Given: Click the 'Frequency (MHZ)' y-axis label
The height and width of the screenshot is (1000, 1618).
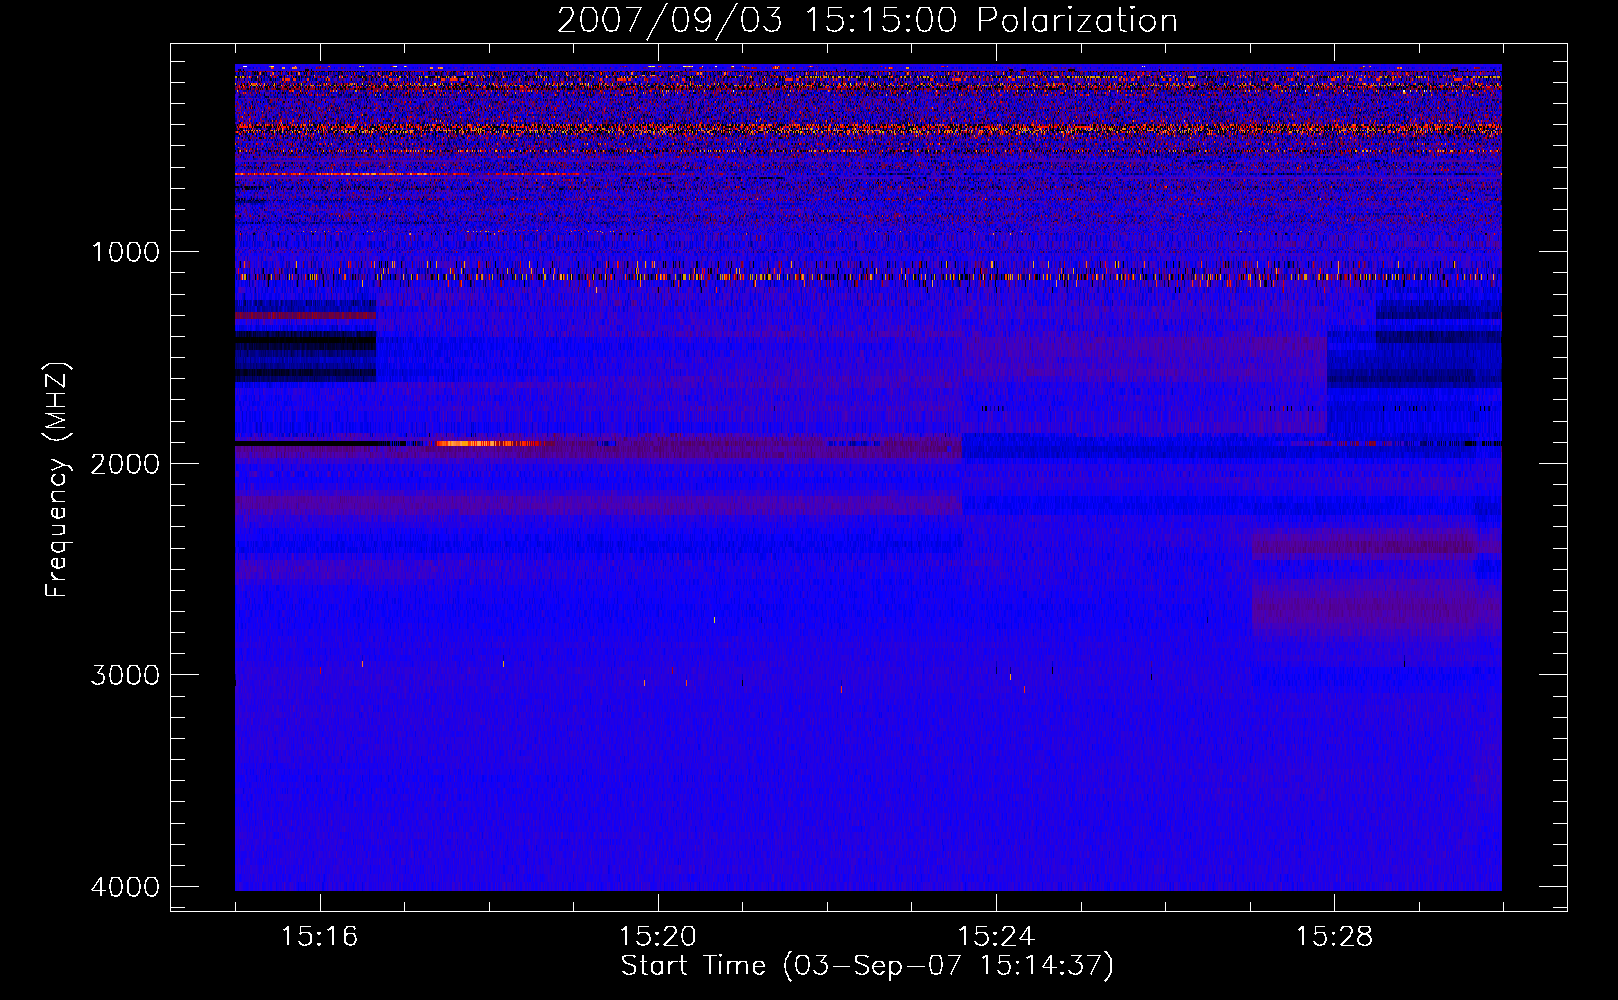Looking at the screenshot, I should (57, 479).
